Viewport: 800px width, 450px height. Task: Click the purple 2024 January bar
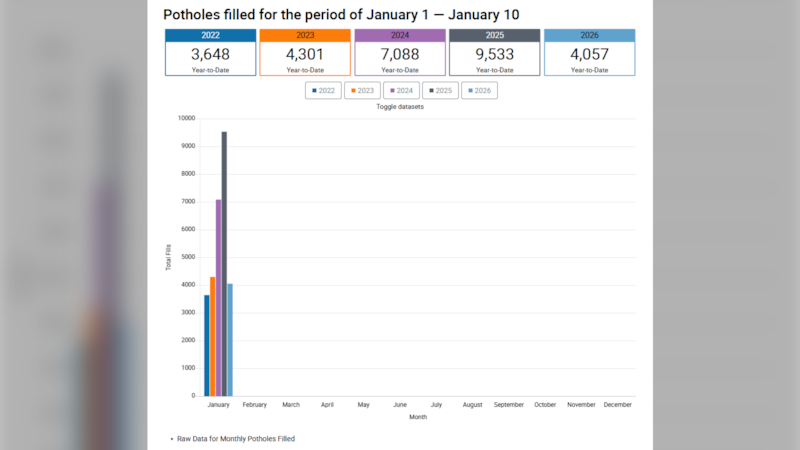coord(218,298)
